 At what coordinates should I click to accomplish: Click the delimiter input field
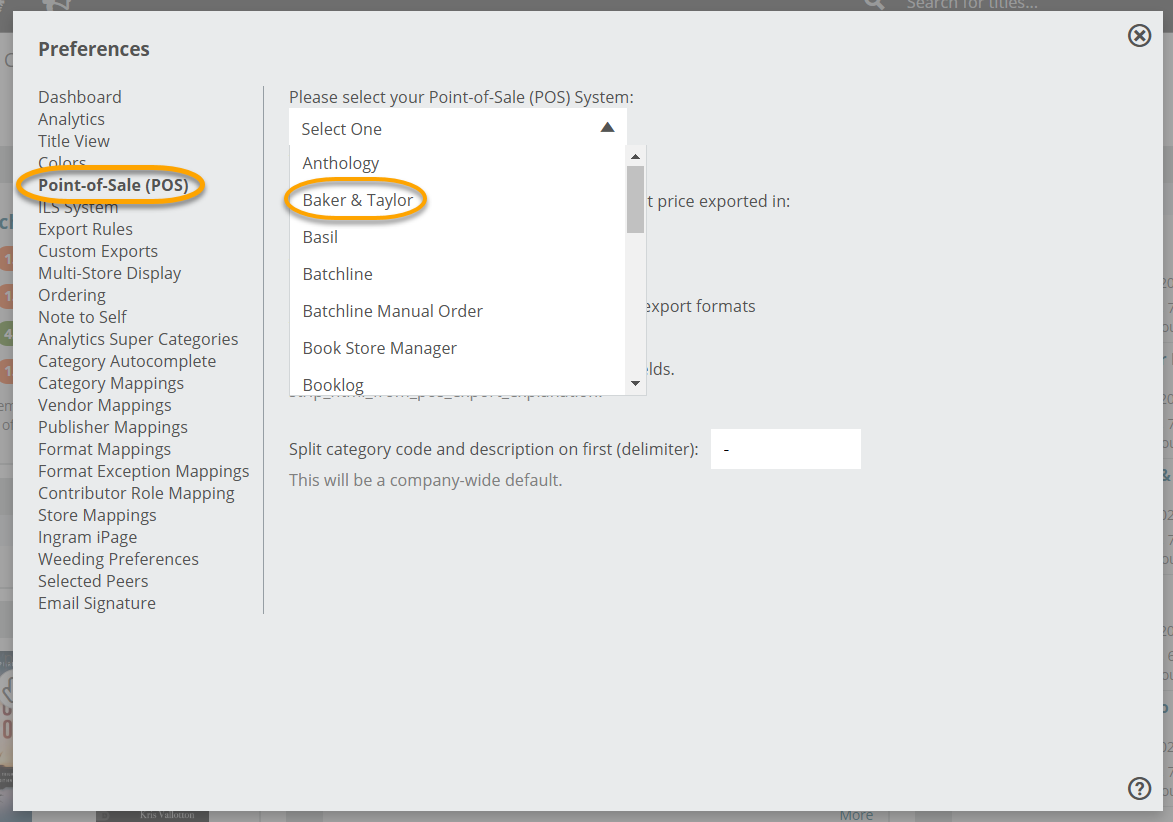coord(785,449)
